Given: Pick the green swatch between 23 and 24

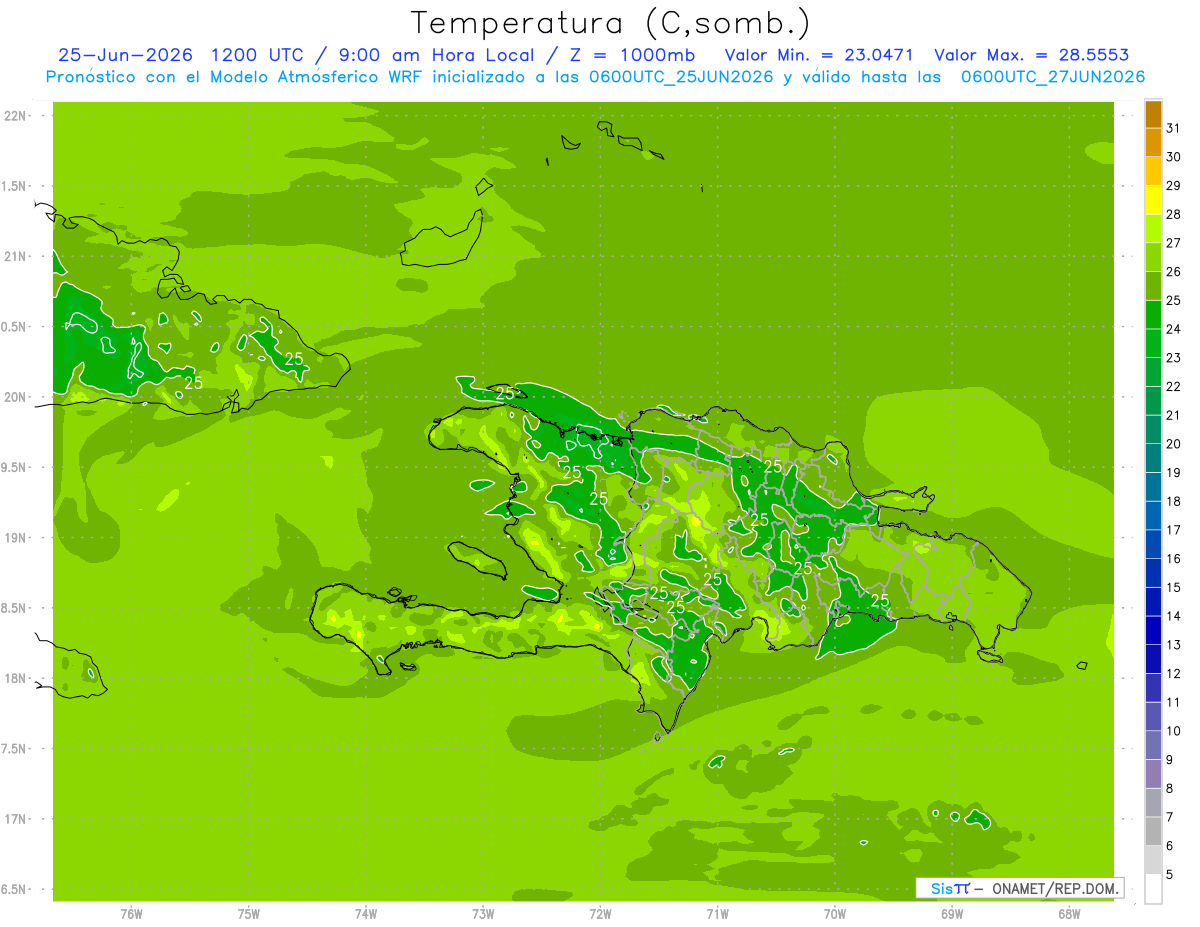Looking at the screenshot, I should tap(1153, 343).
